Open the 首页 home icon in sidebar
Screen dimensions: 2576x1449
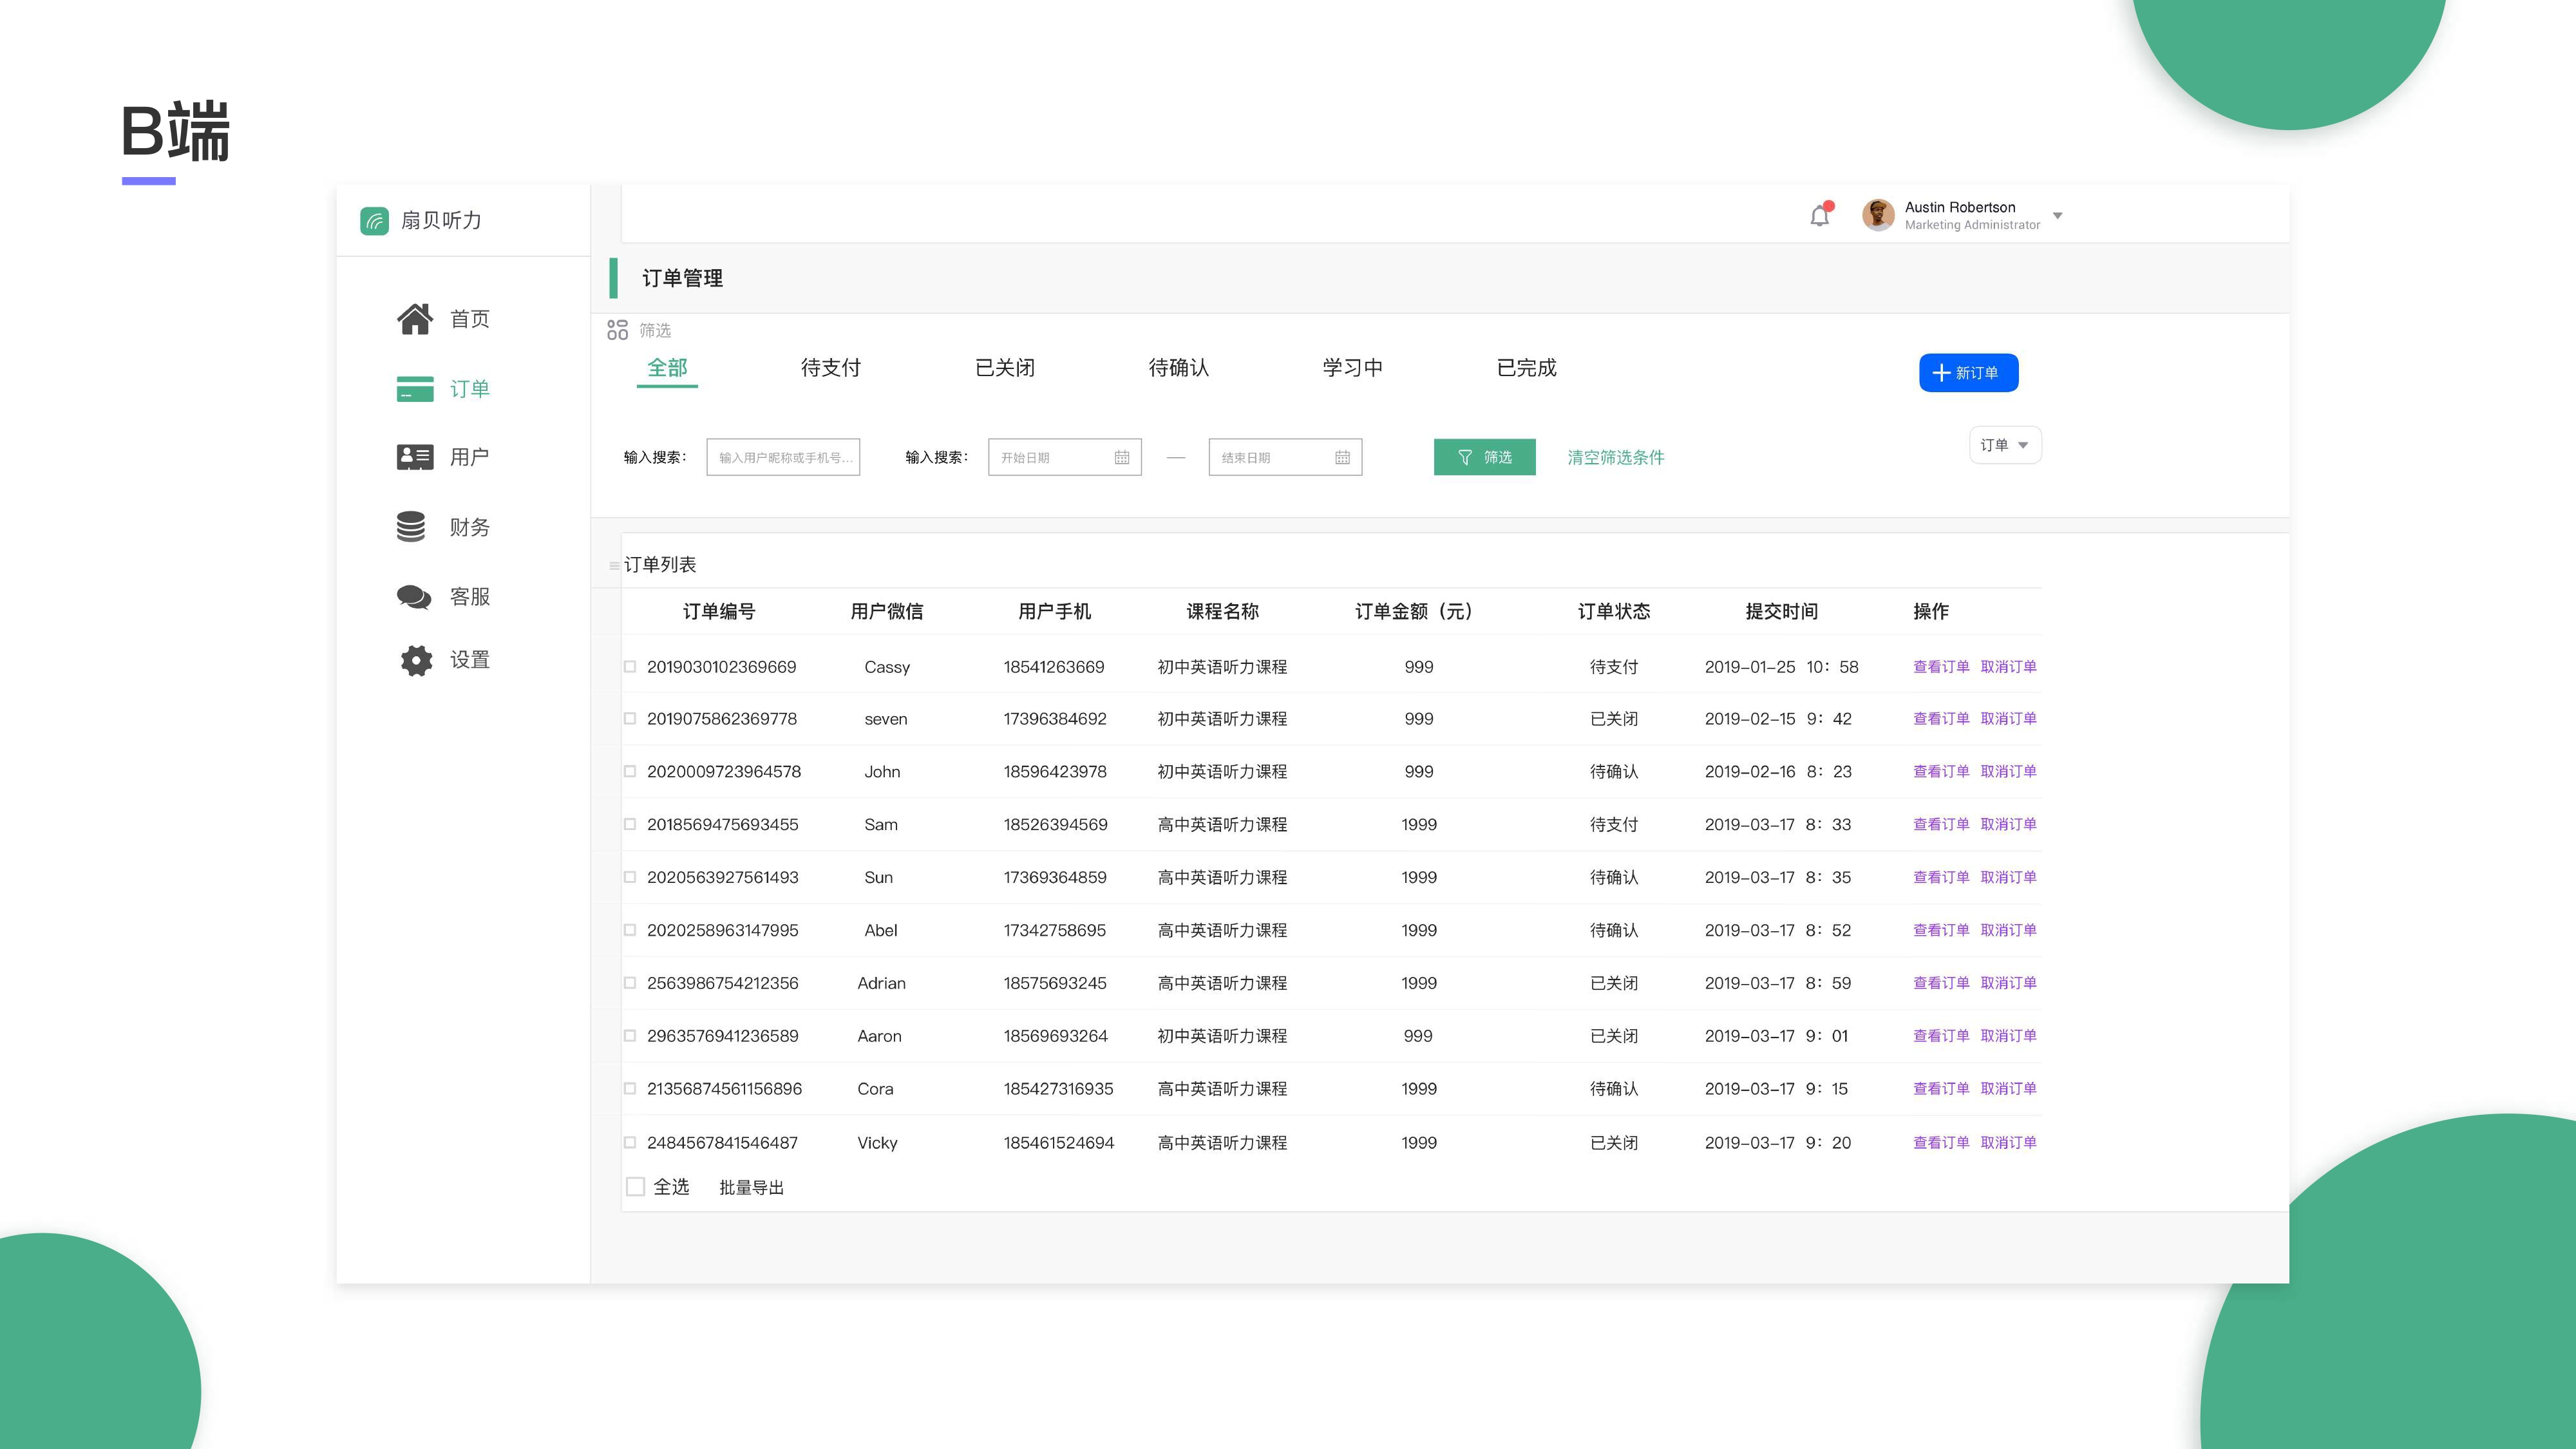415,319
